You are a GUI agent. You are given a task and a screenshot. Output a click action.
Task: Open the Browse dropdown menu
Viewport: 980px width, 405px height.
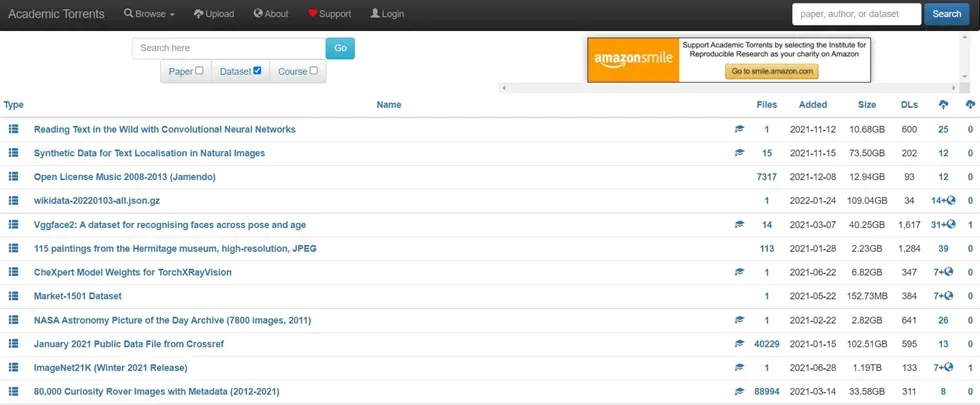[149, 14]
